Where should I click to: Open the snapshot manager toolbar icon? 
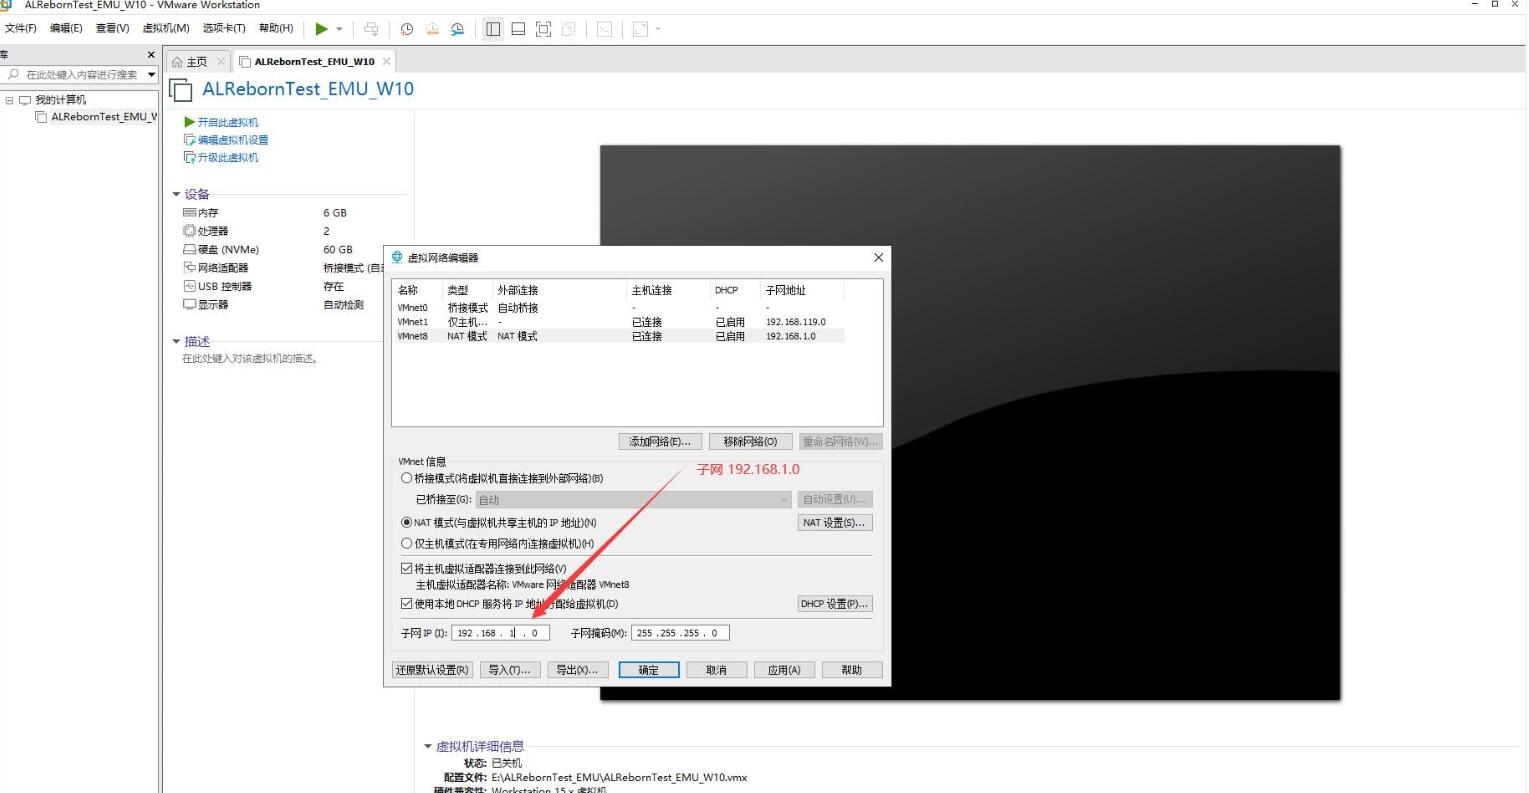[457, 29]
